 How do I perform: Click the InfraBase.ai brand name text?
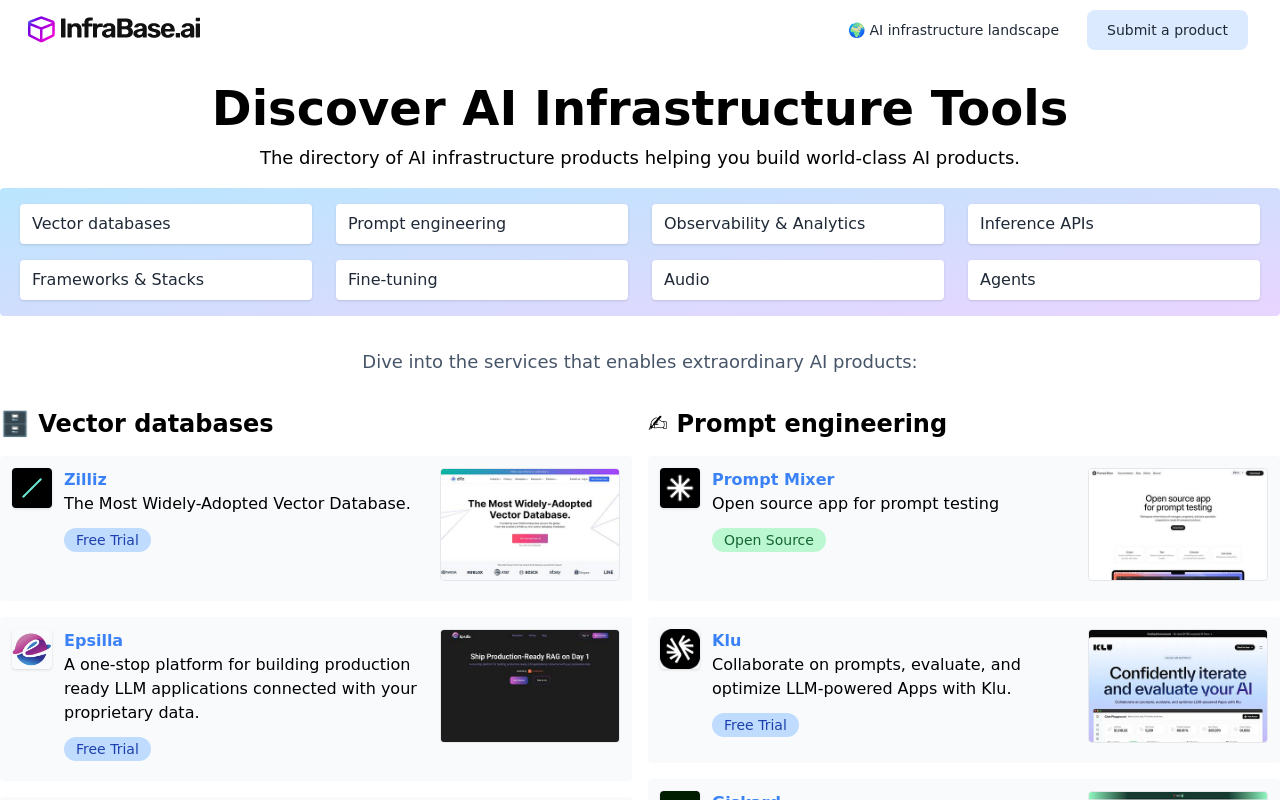click(130, 29)
